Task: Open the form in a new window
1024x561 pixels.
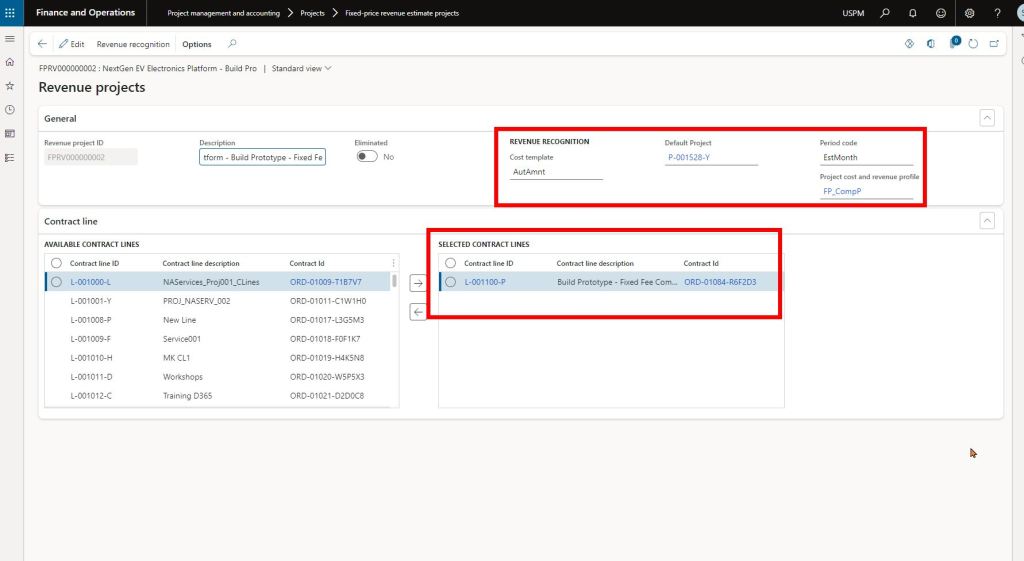Action: pyautogui.click(x=994, y=44)
